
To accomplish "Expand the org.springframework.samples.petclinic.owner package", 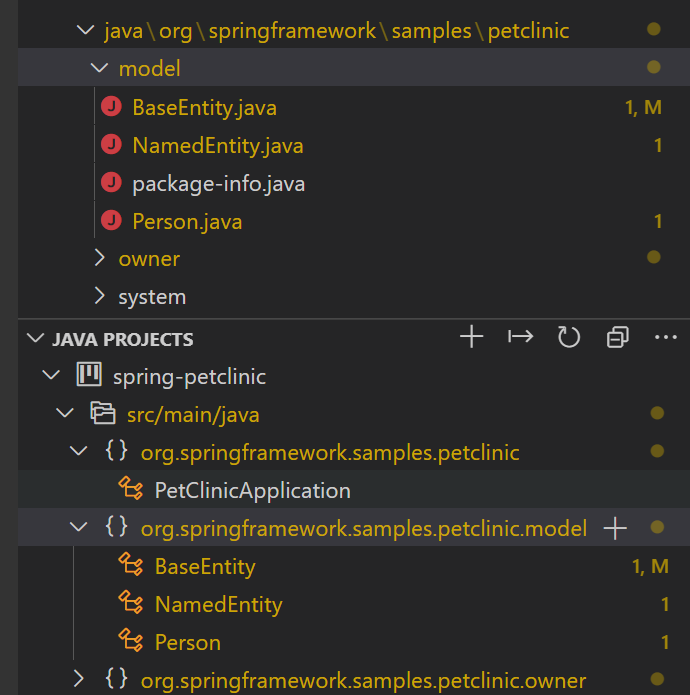I will [x=79, y=680].
